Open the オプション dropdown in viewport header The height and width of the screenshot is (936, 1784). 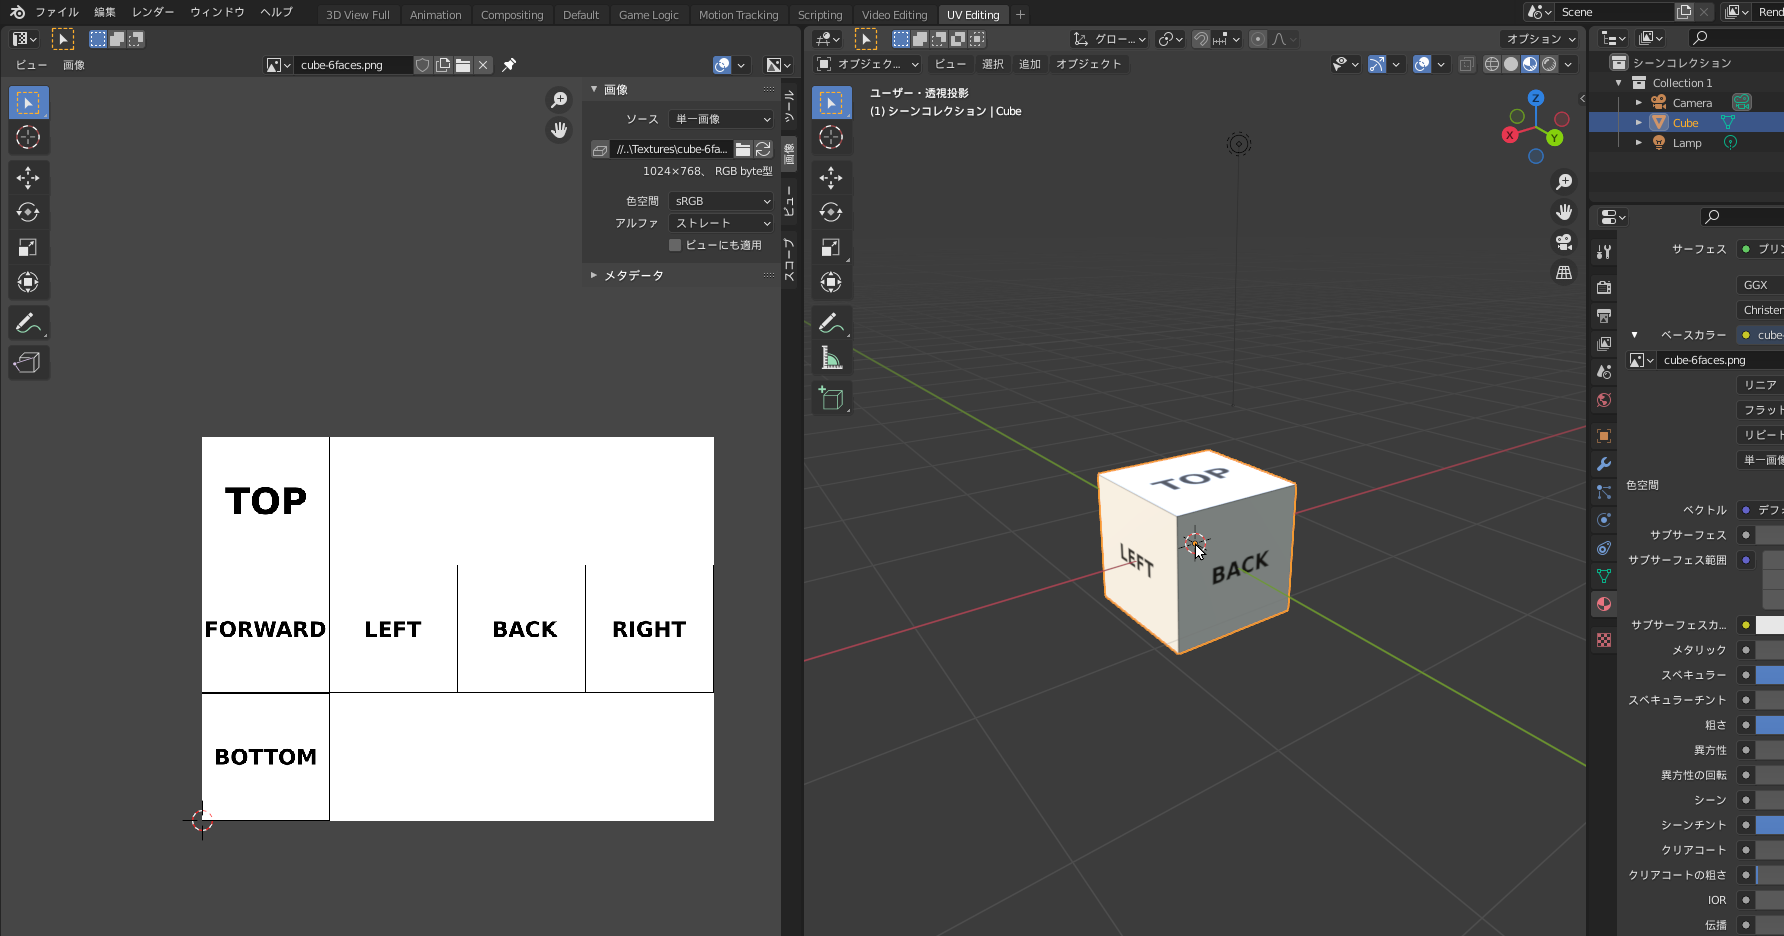pyautogui.click(x=1539, y=39)
